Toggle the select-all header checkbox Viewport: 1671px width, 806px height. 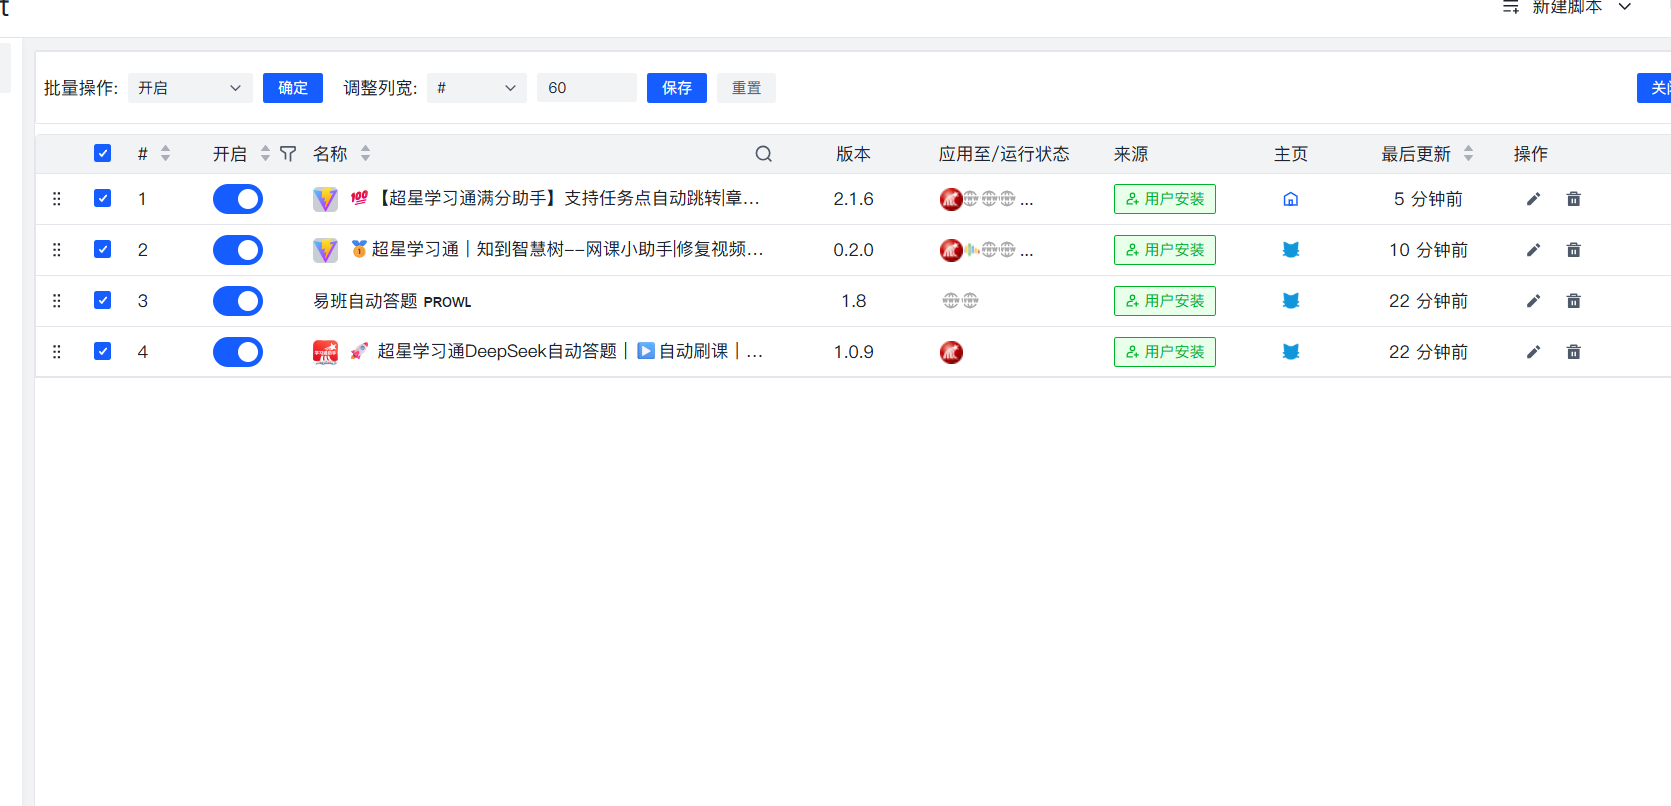(x=102, y=153)
